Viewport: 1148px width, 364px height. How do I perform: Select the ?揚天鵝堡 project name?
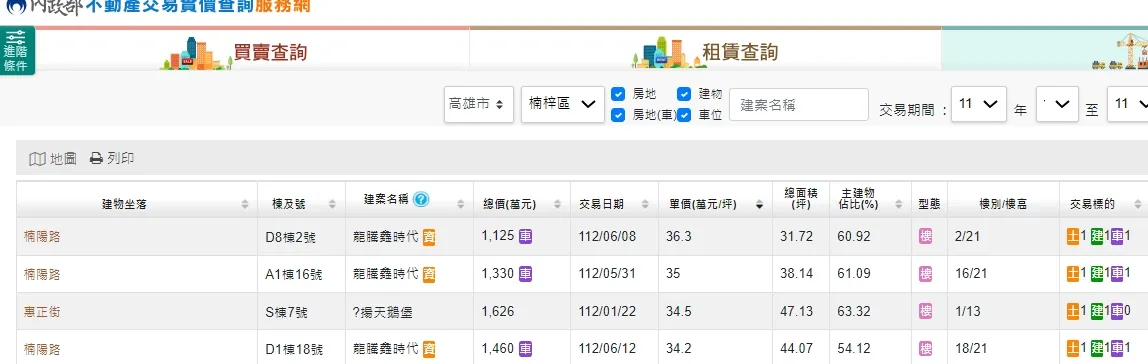click(382, 312)
